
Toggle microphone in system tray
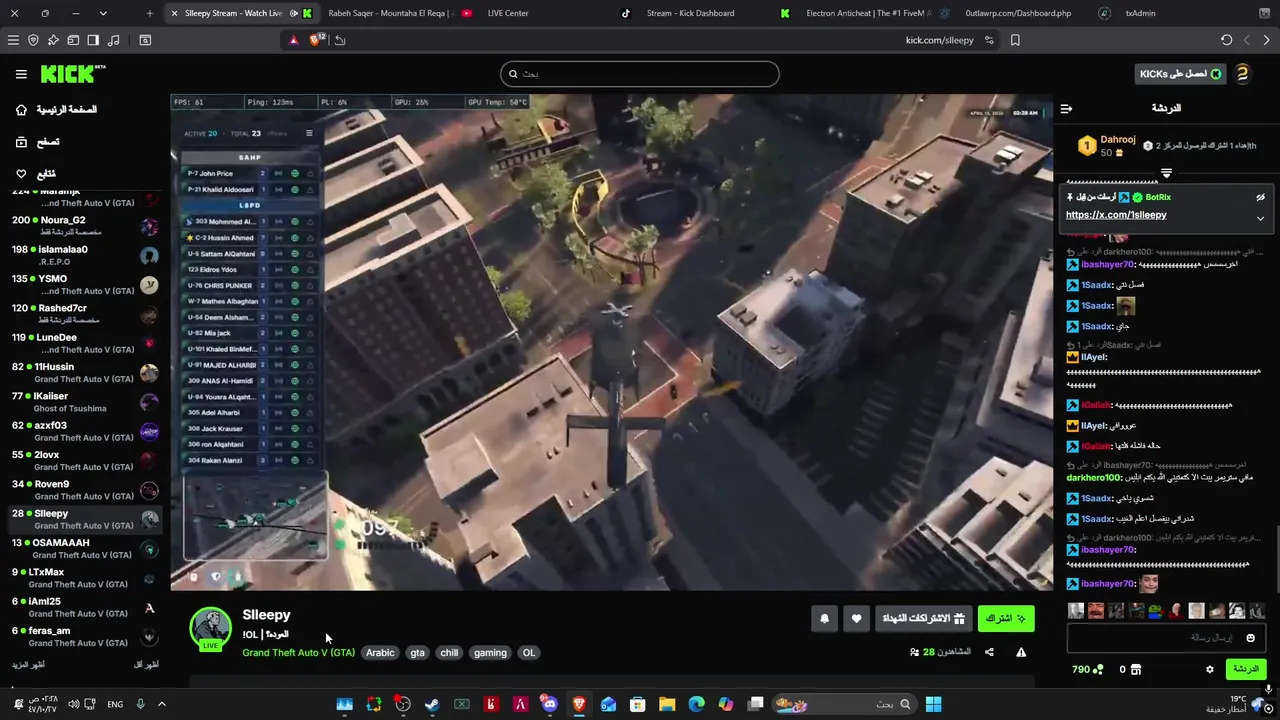(140, 704)
